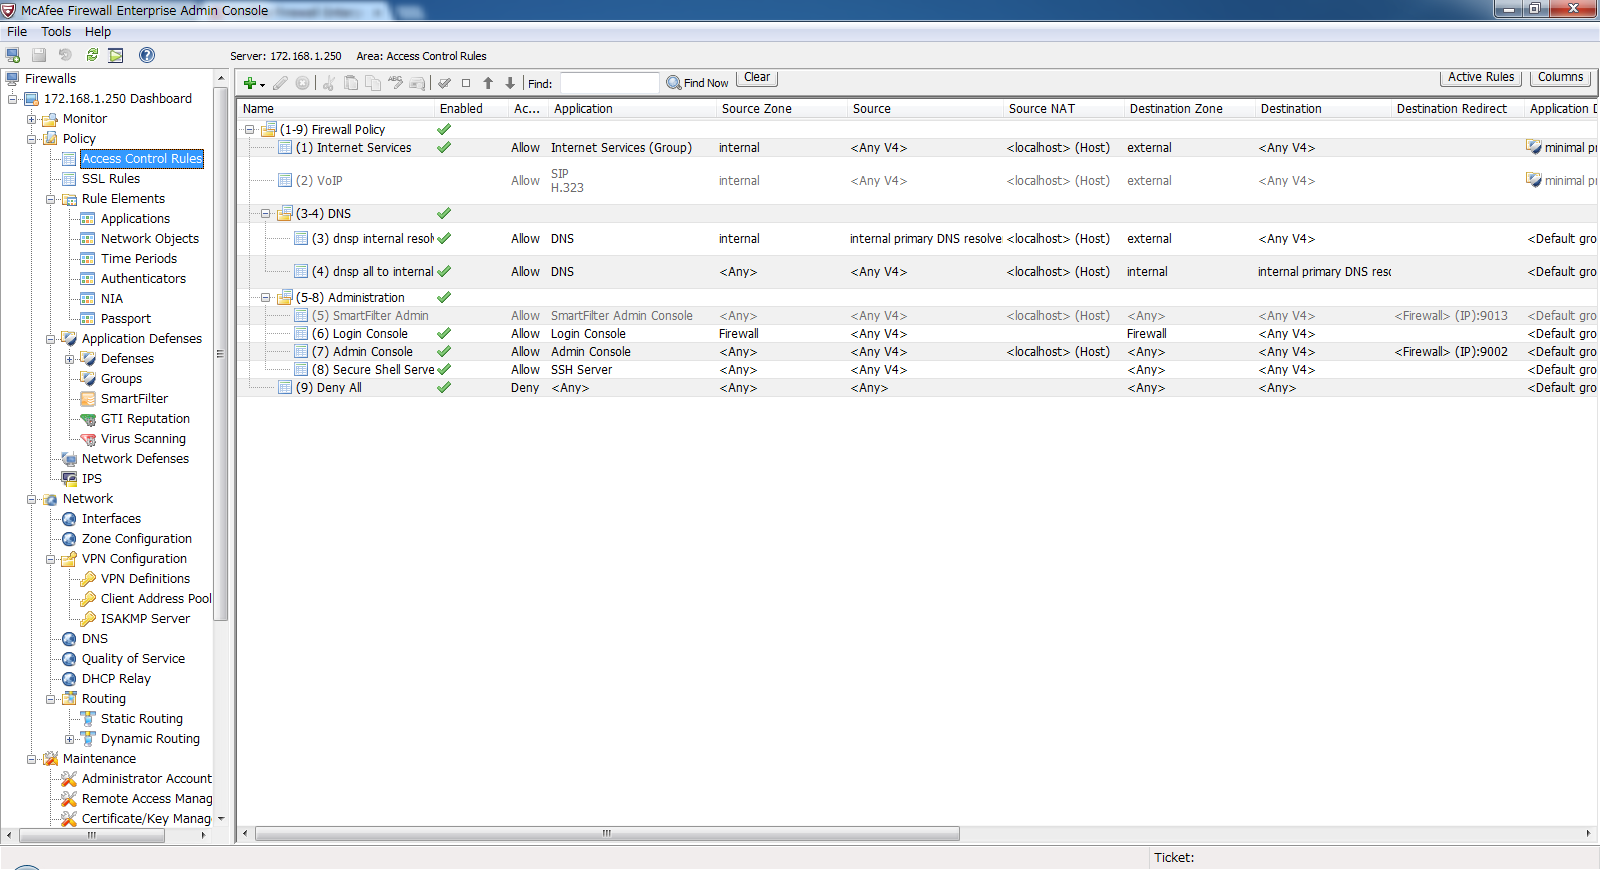Select SSL Rules in the tree
Image resolution: width=1600 pixels, height=870 pixels.
111,179
